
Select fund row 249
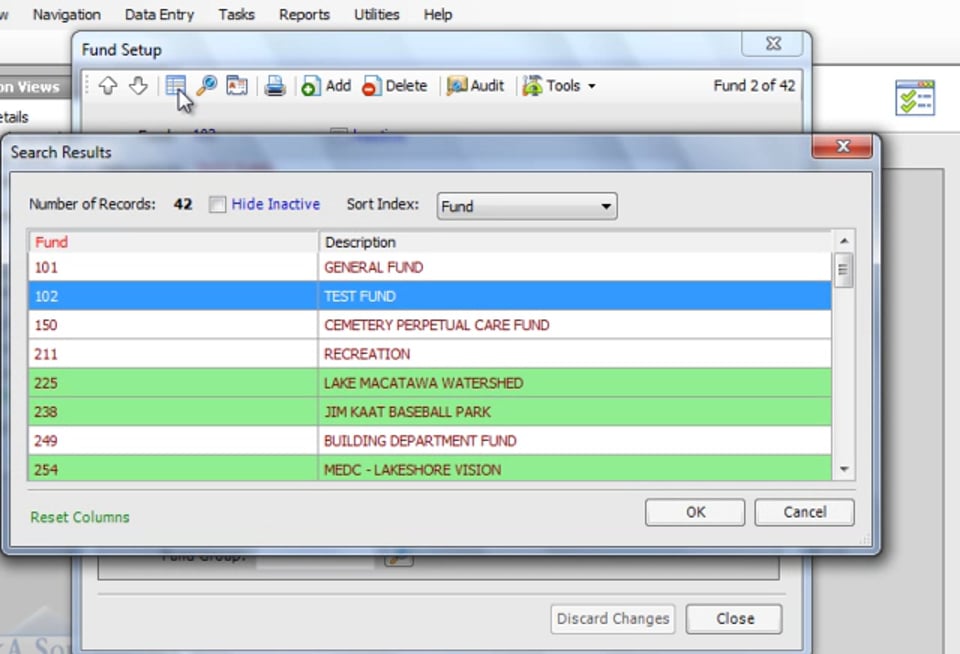click(x=173, y=440)
